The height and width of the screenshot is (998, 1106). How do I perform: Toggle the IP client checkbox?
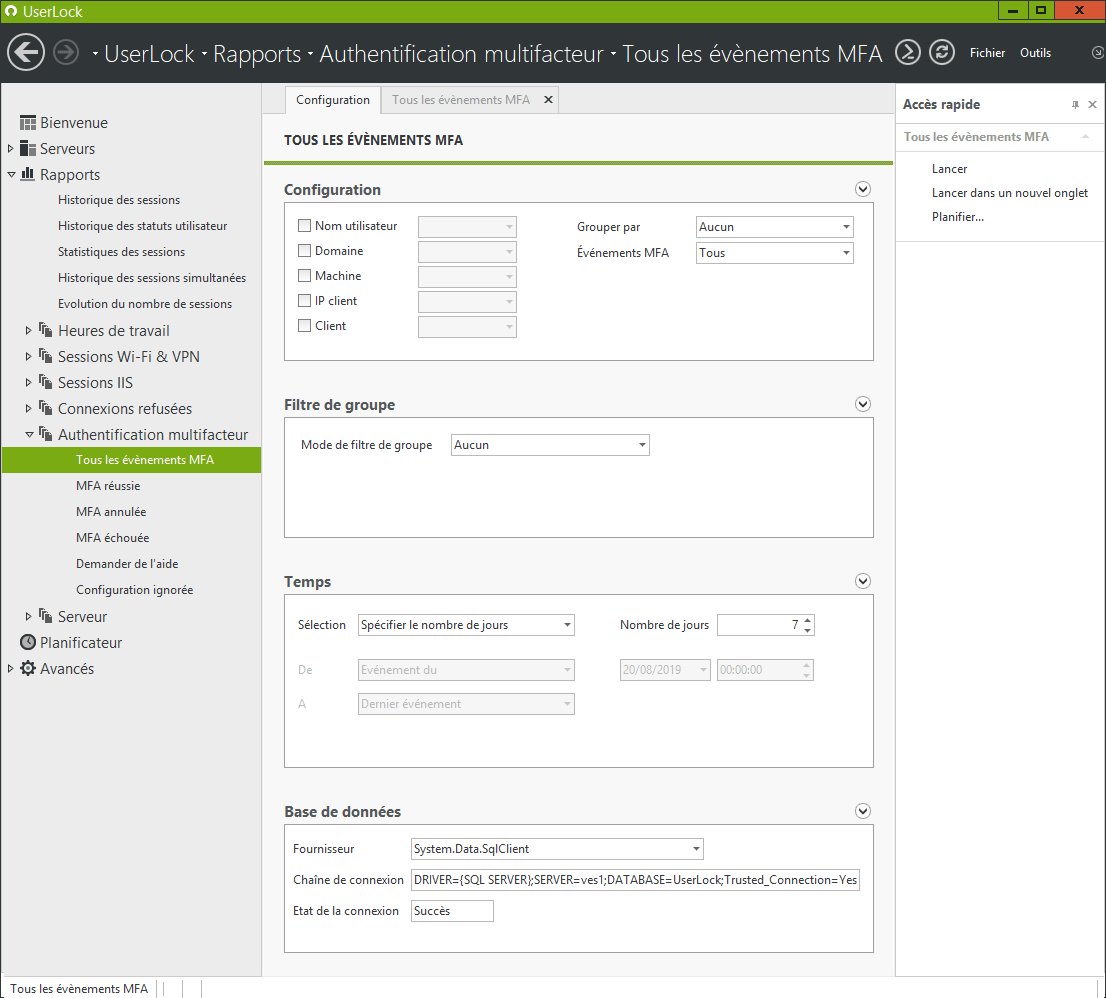(x=305, y=300)
